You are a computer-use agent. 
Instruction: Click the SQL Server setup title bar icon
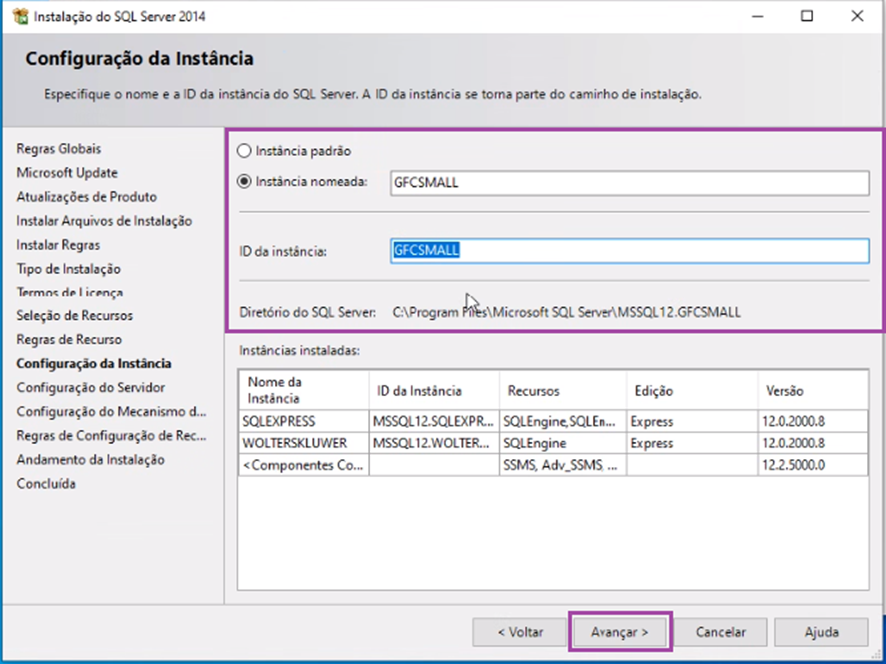click(x=20, y=16)
